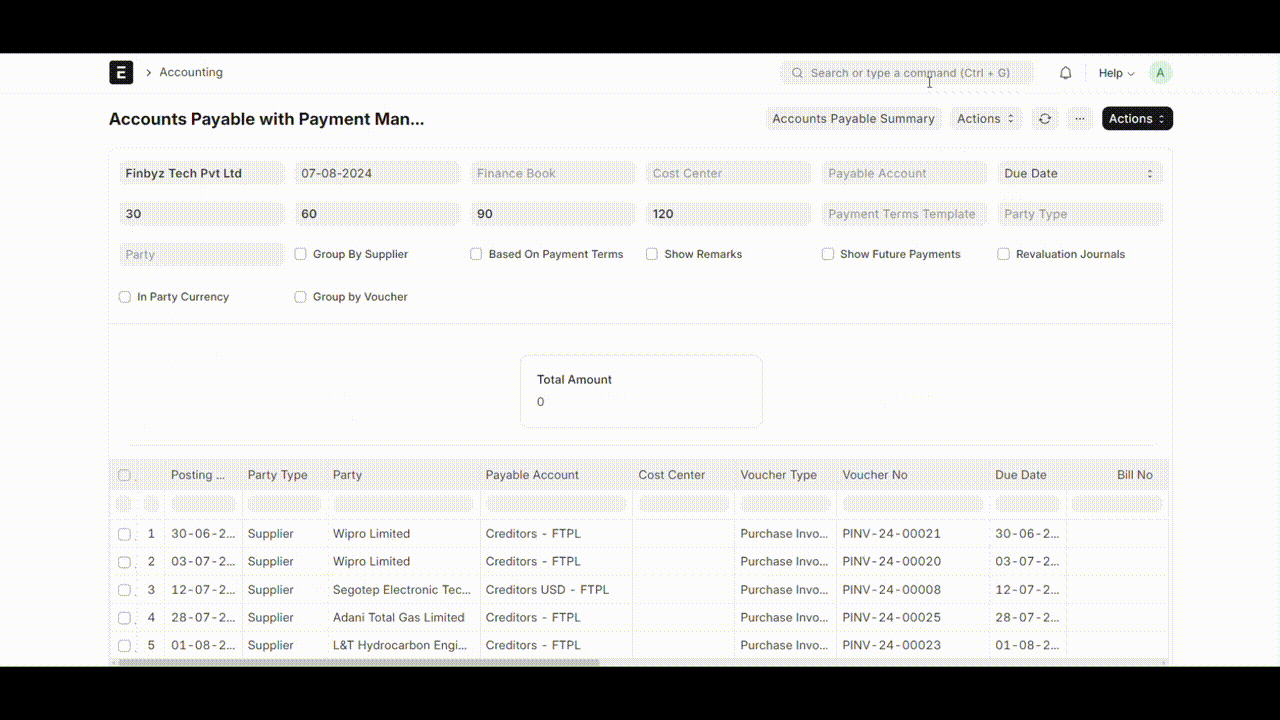Open the Finance Book filter
1280x720 pixels.
point(553,173)
